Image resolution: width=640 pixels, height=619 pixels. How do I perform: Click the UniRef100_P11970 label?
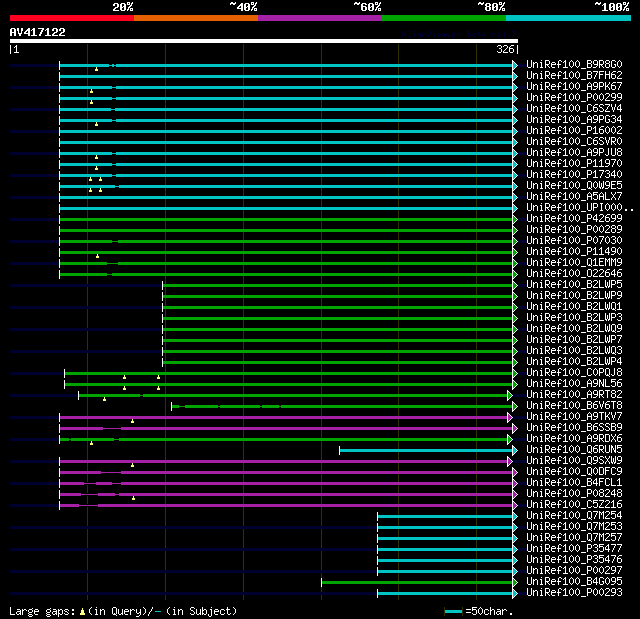pyautogui.click(x=574, y=164)
